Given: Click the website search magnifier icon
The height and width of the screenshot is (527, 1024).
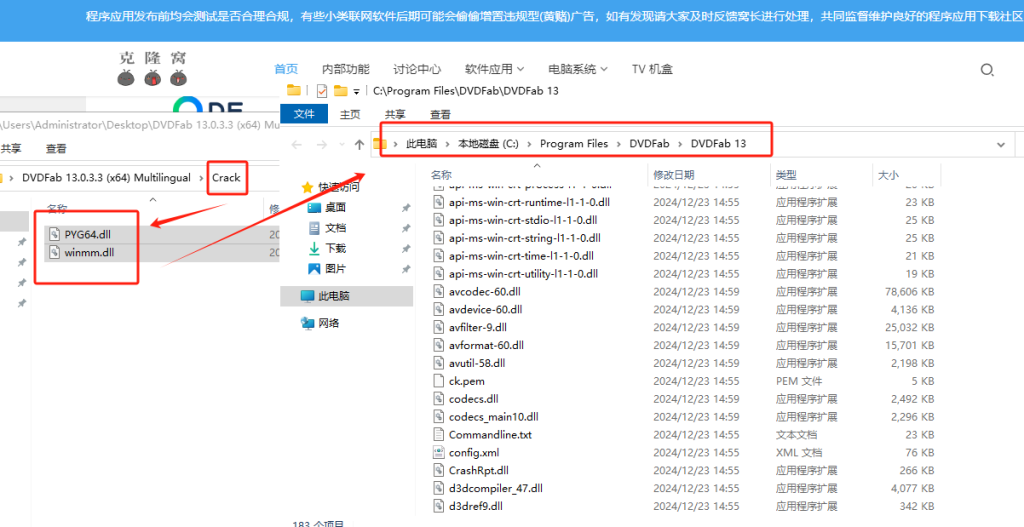Looking at the screenshot, I should (987, 70).
